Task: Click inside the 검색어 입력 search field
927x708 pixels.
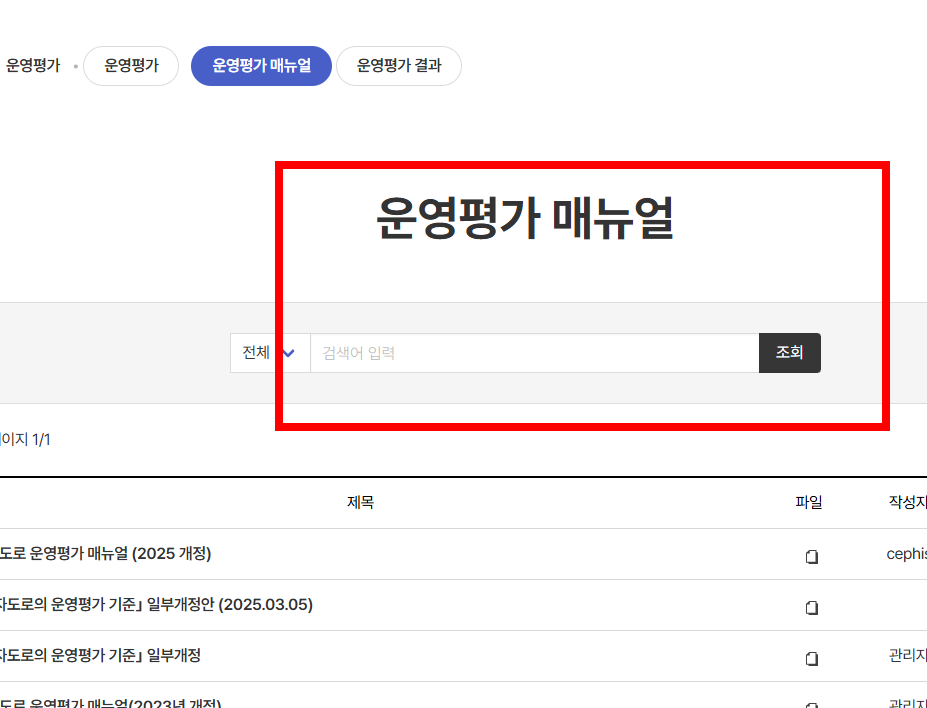Action: click(x=500, y=352)
